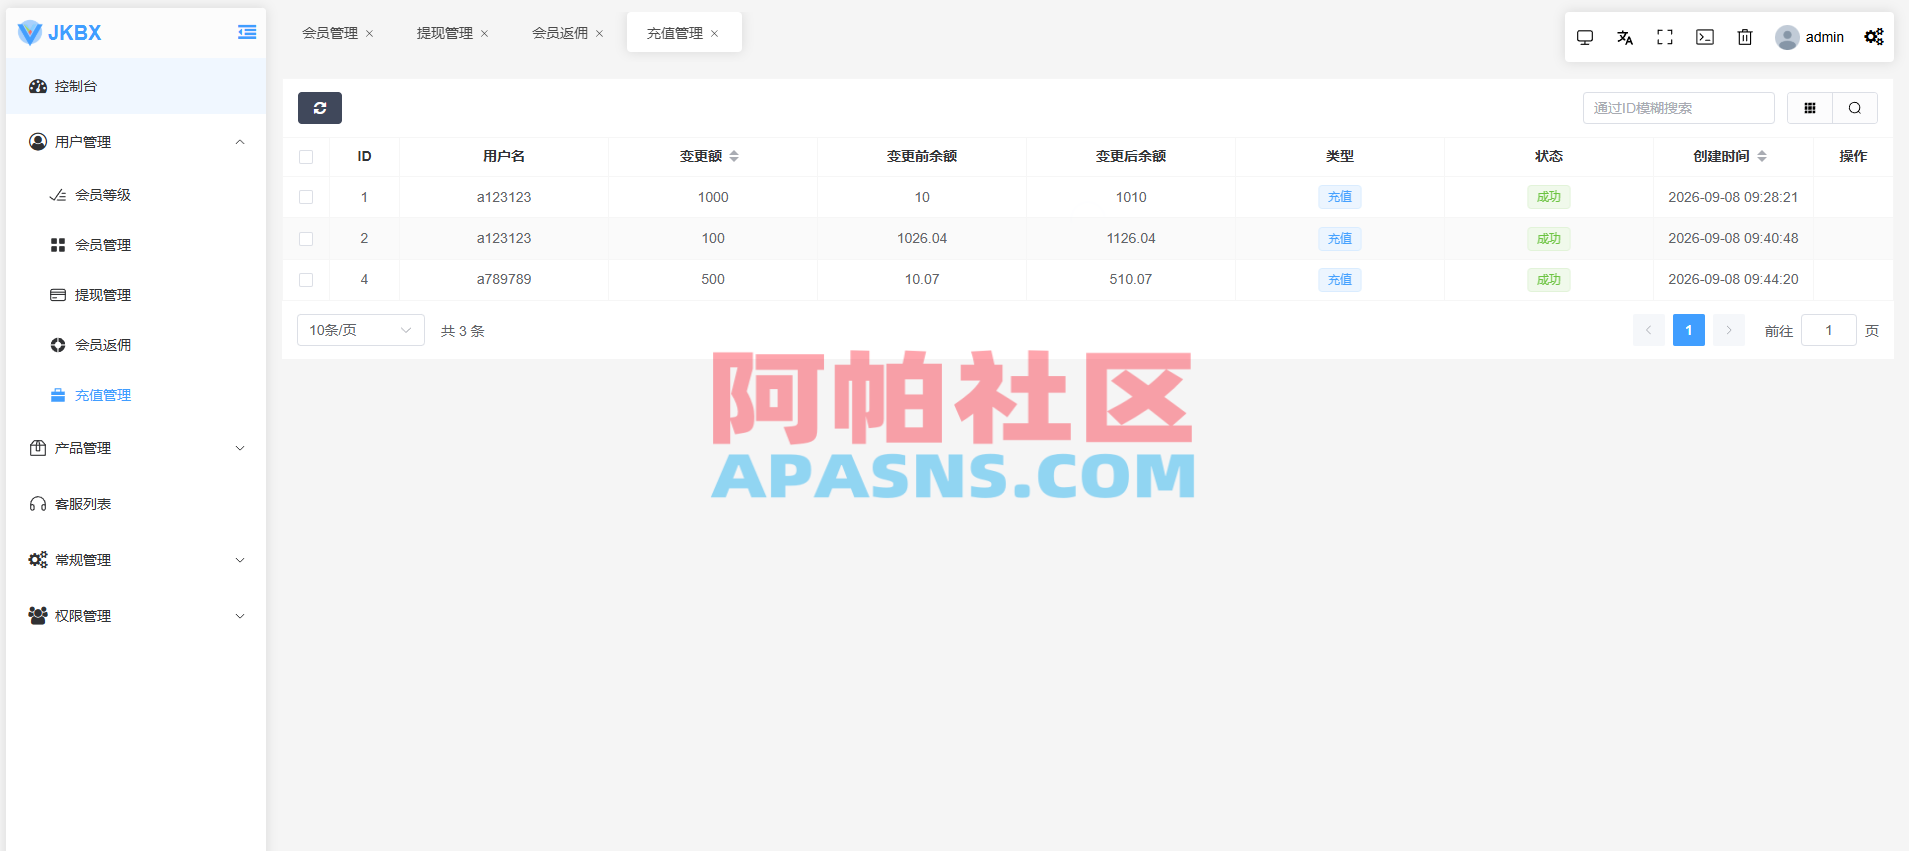Open 充值管理 in the sidebar
This screenshot has height=851, width=1909.
click(136, 395)
